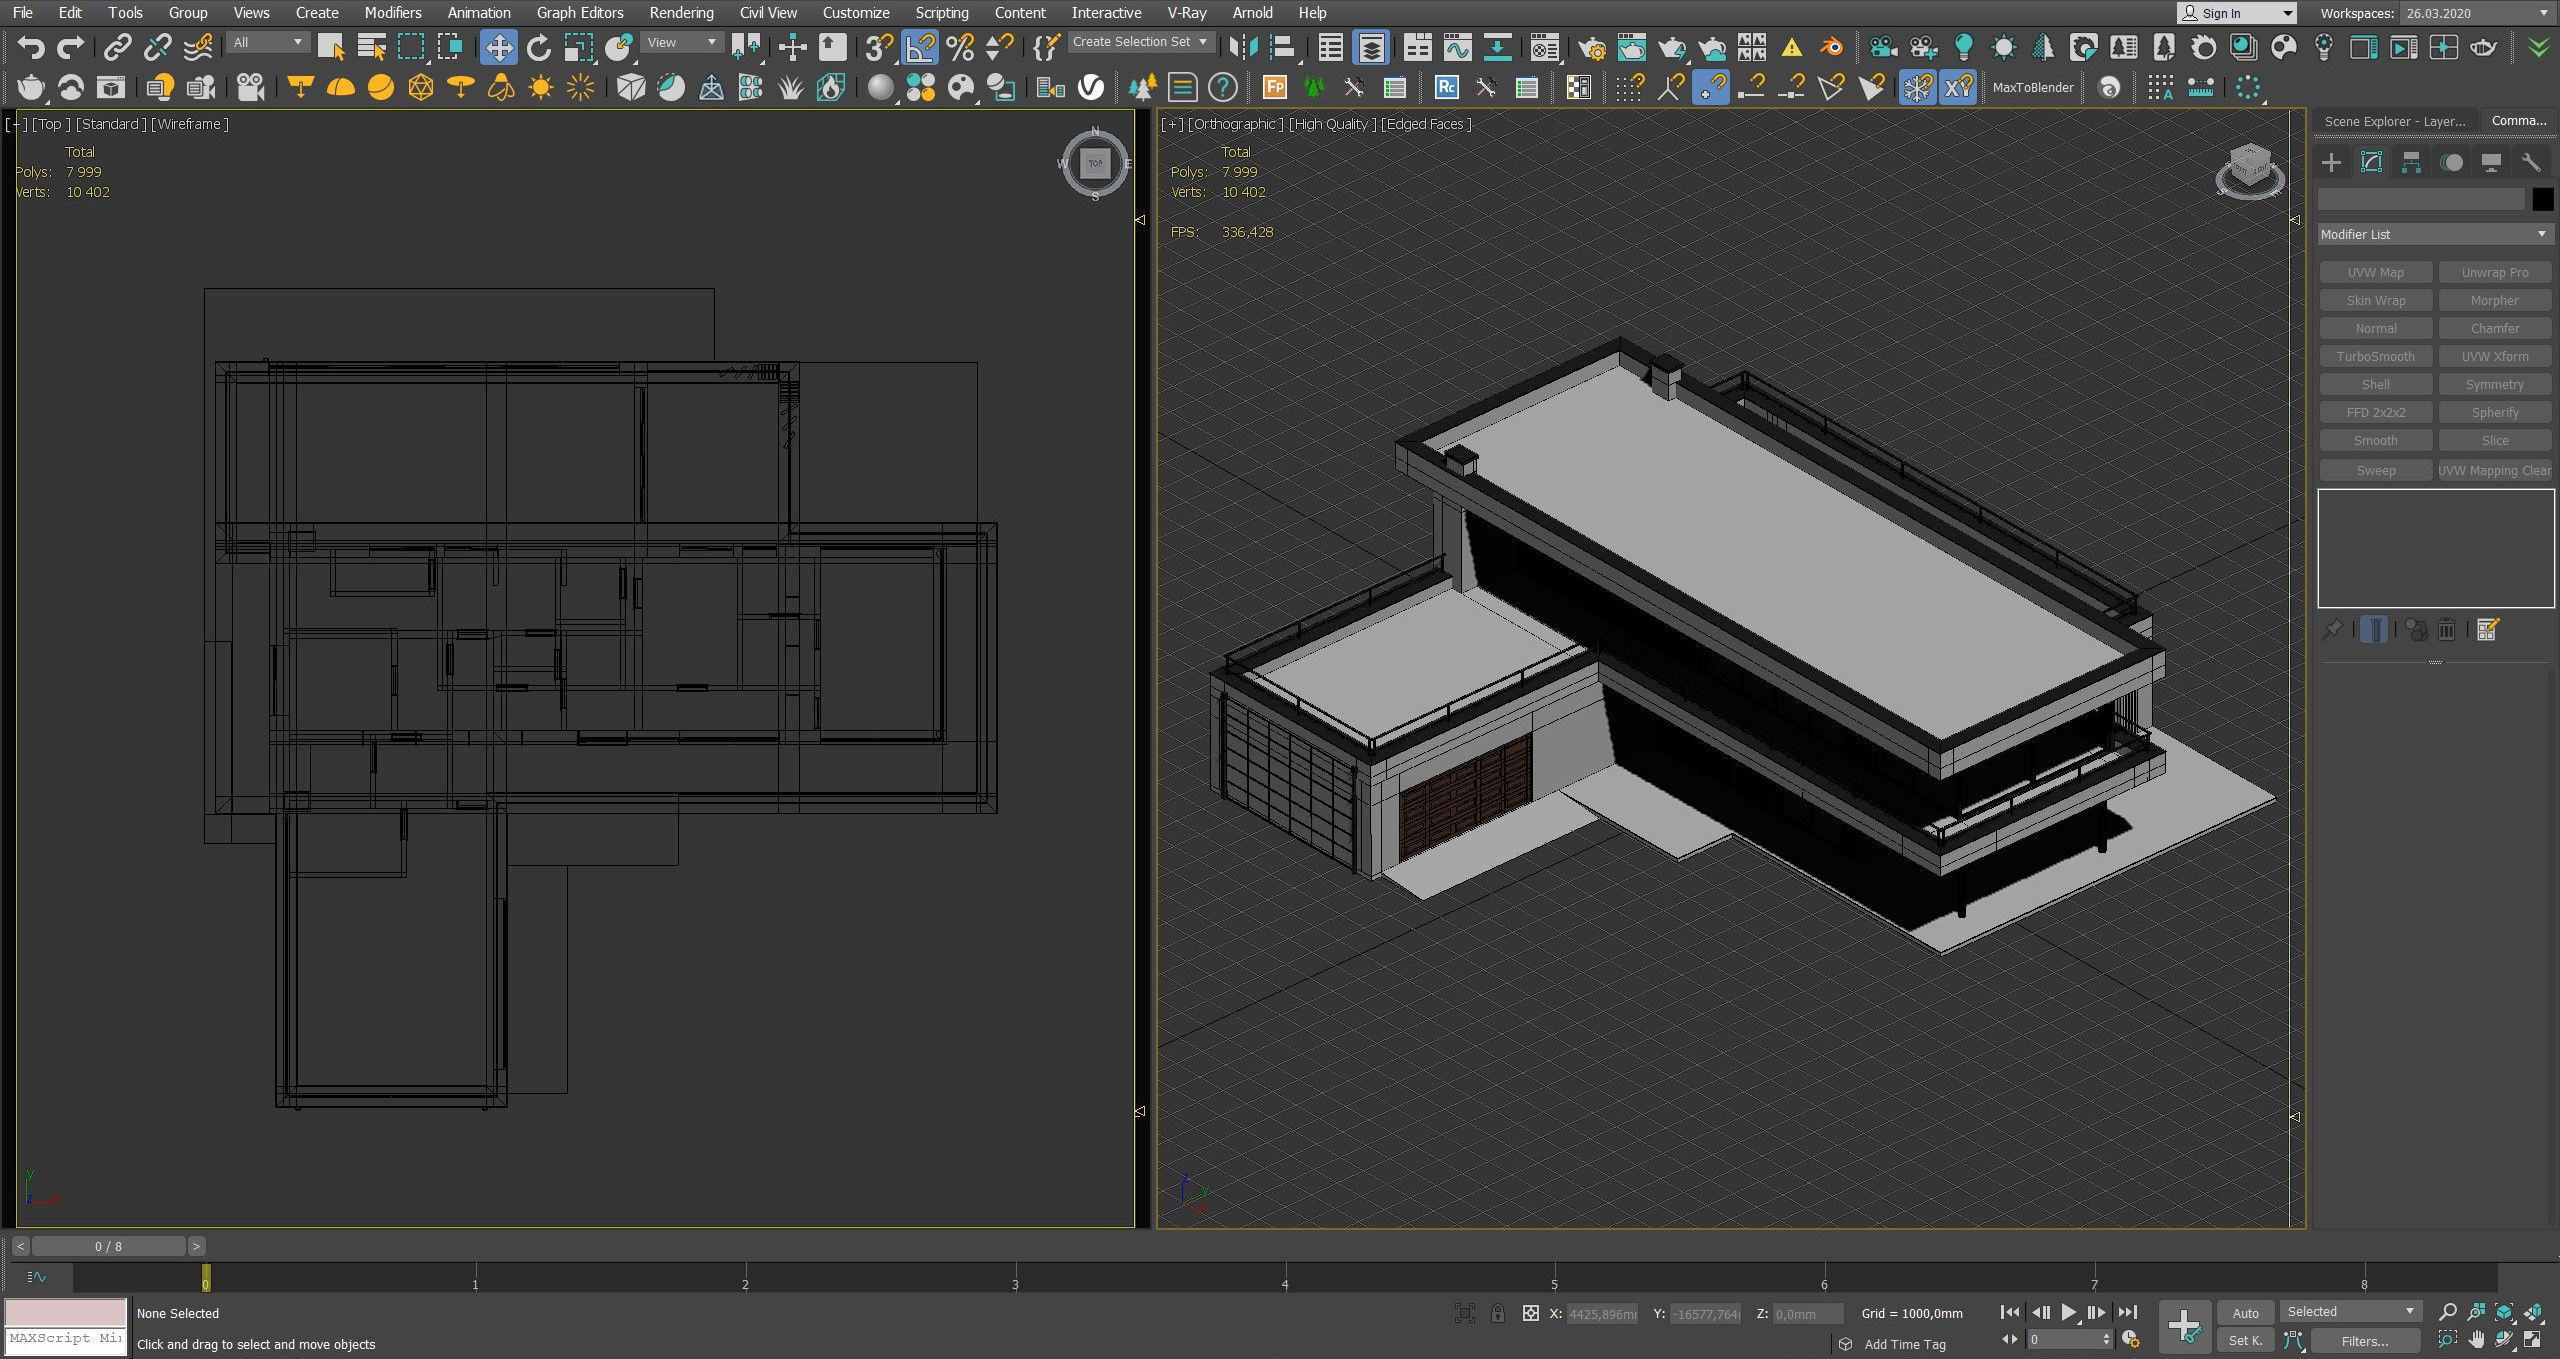The image size is (2560, 1359).
Task: Click the V-Ray logo toolbar icon
Action: [1091, 88]
